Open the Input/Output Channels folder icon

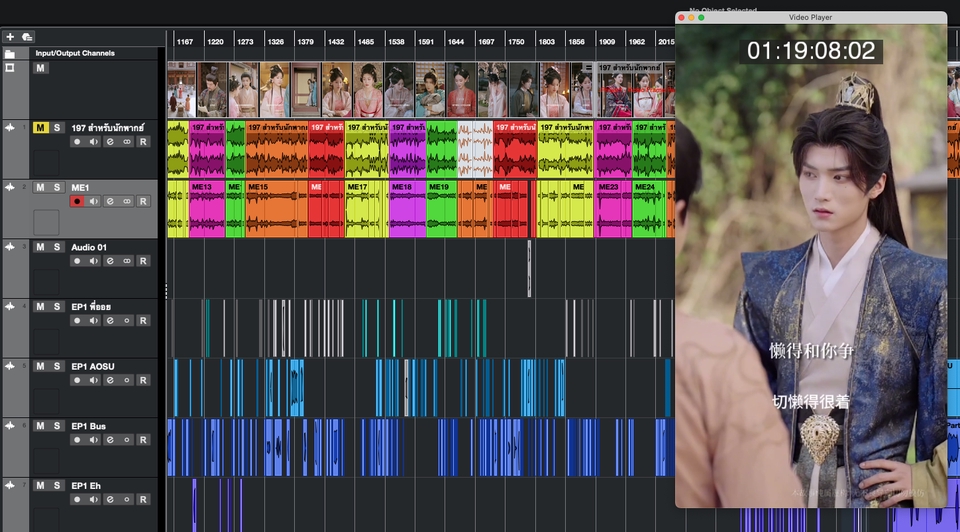(10, 54)
